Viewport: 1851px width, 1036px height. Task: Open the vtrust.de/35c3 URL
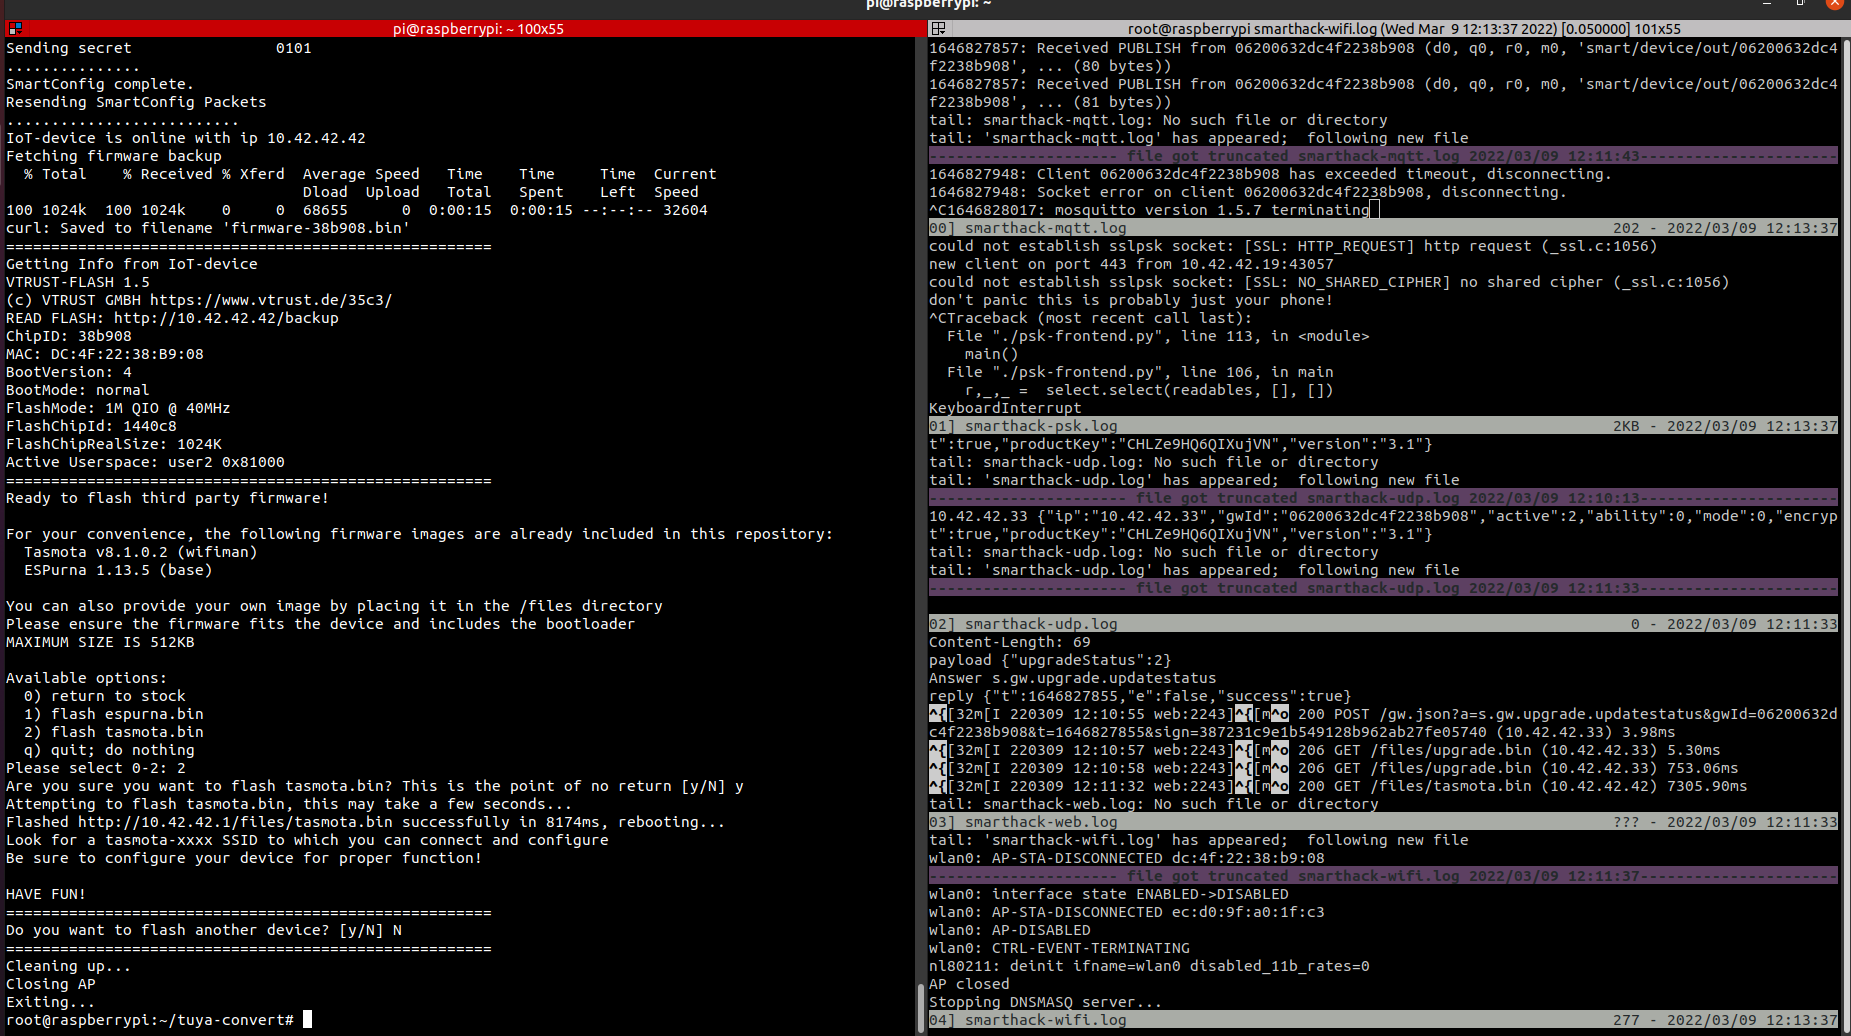coord(270,300)
